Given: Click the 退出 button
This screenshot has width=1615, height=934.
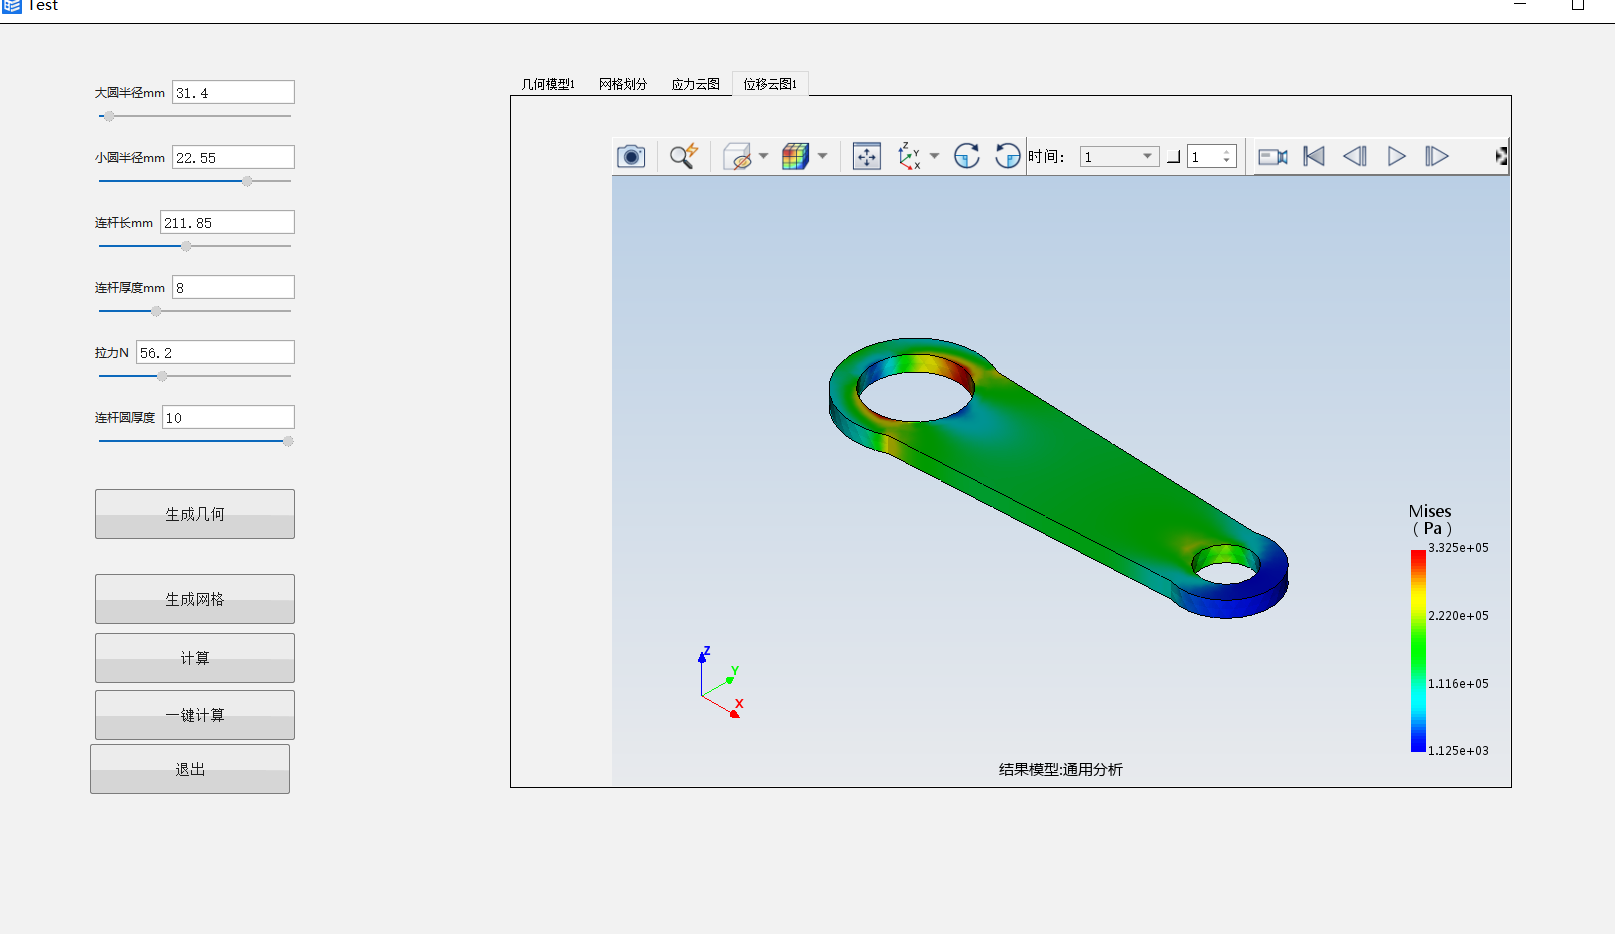Looking at the screenshot, I should click(190, 769).
